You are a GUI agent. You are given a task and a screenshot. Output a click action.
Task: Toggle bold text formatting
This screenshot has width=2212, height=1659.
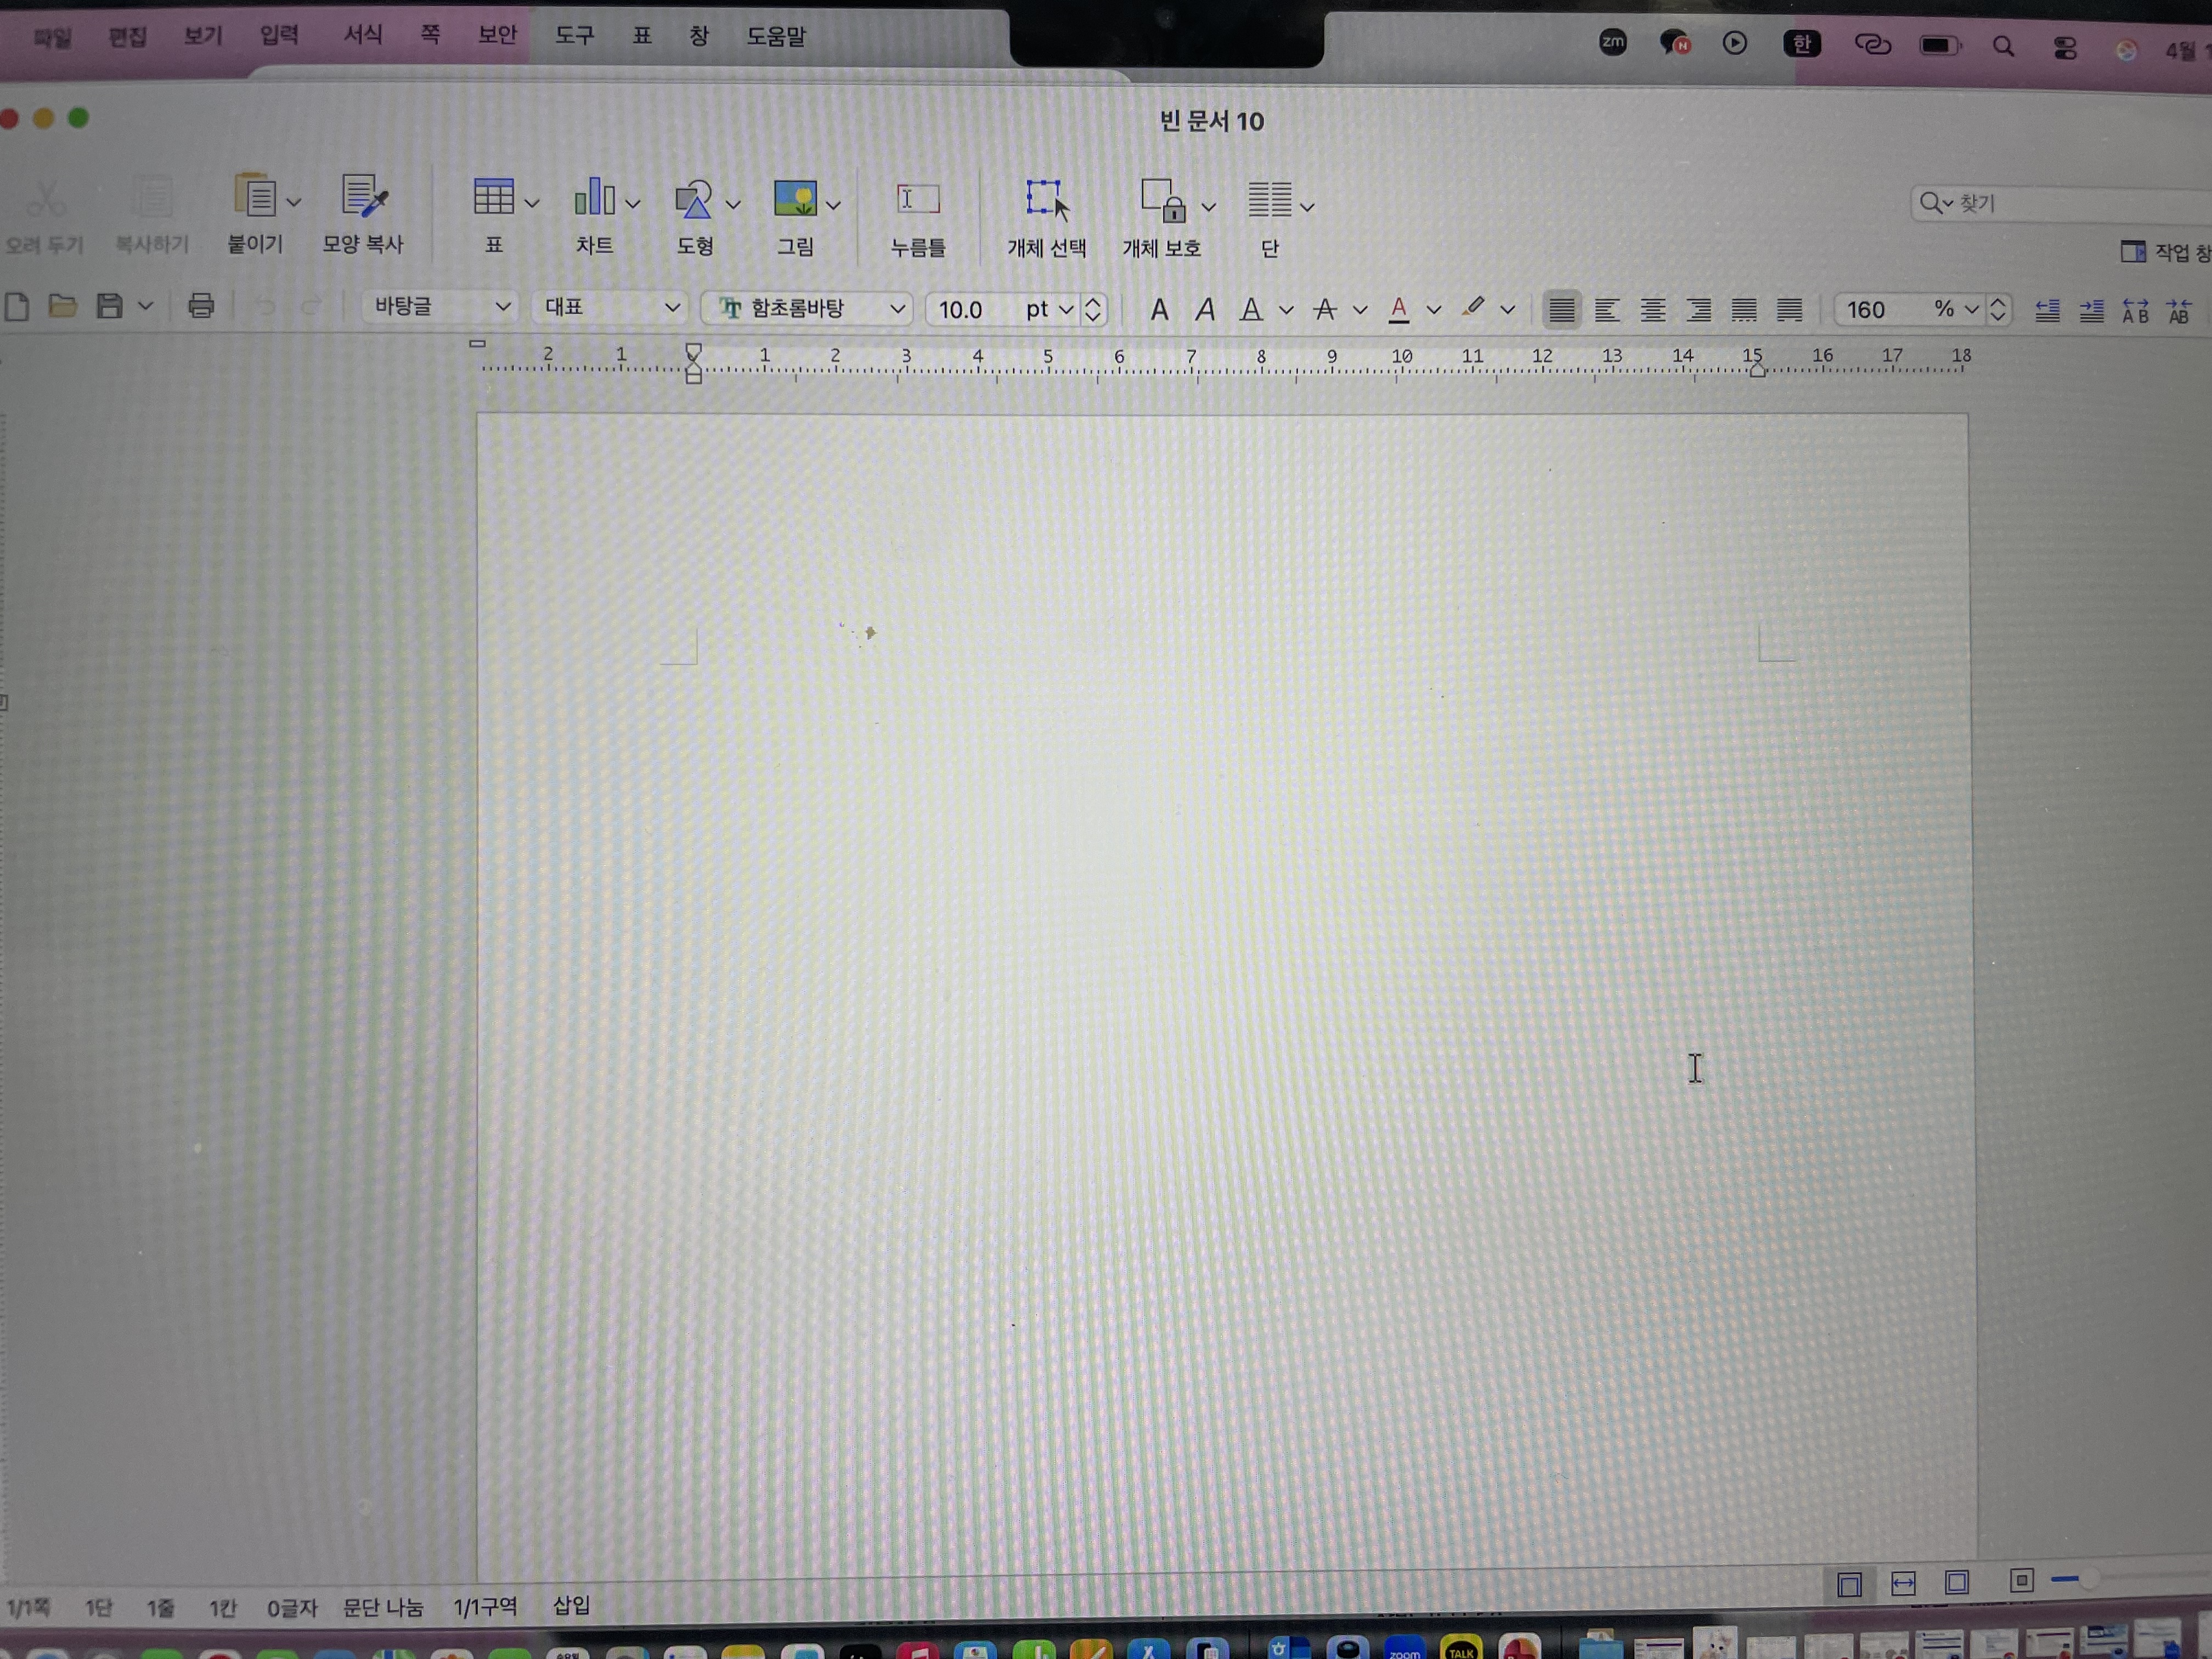pos(1159,309)
